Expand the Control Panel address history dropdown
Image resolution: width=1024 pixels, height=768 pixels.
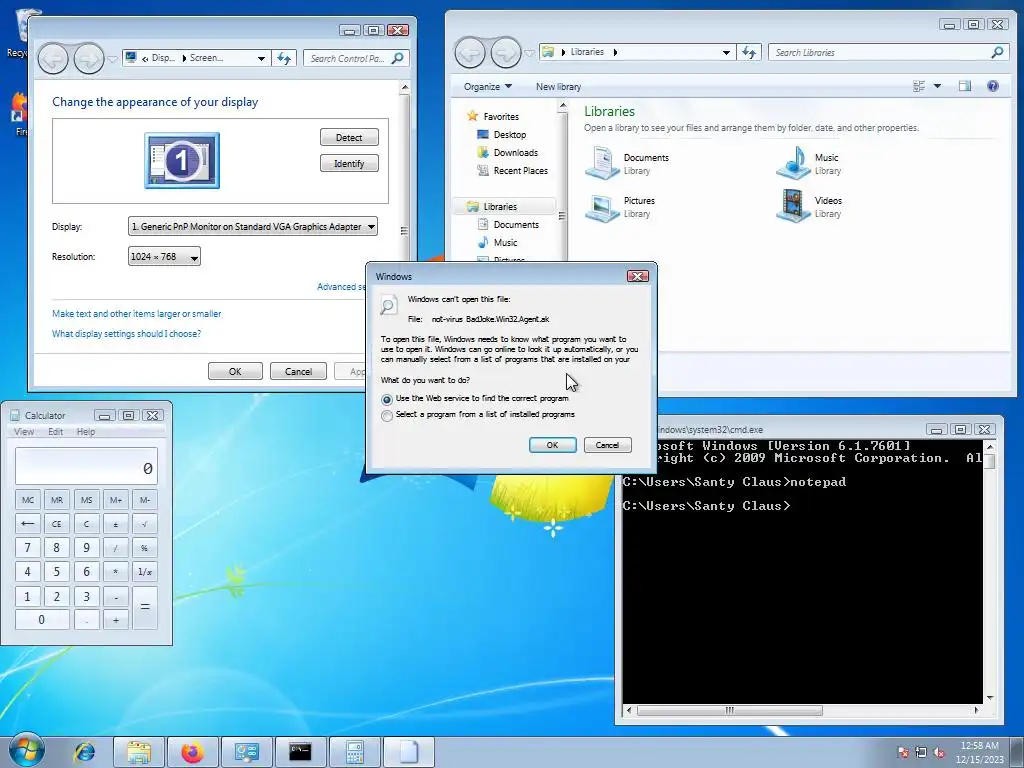(261, 58)
